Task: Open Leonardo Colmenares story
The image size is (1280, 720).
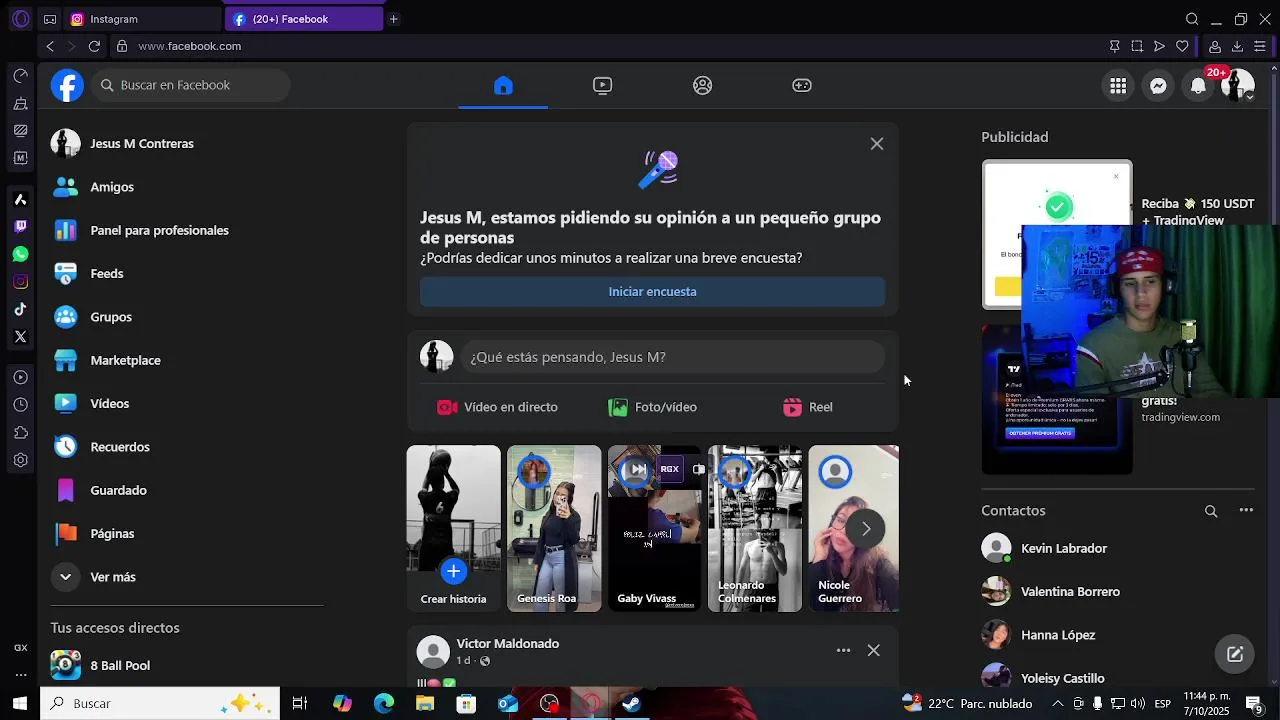Action: click(755, 528)
